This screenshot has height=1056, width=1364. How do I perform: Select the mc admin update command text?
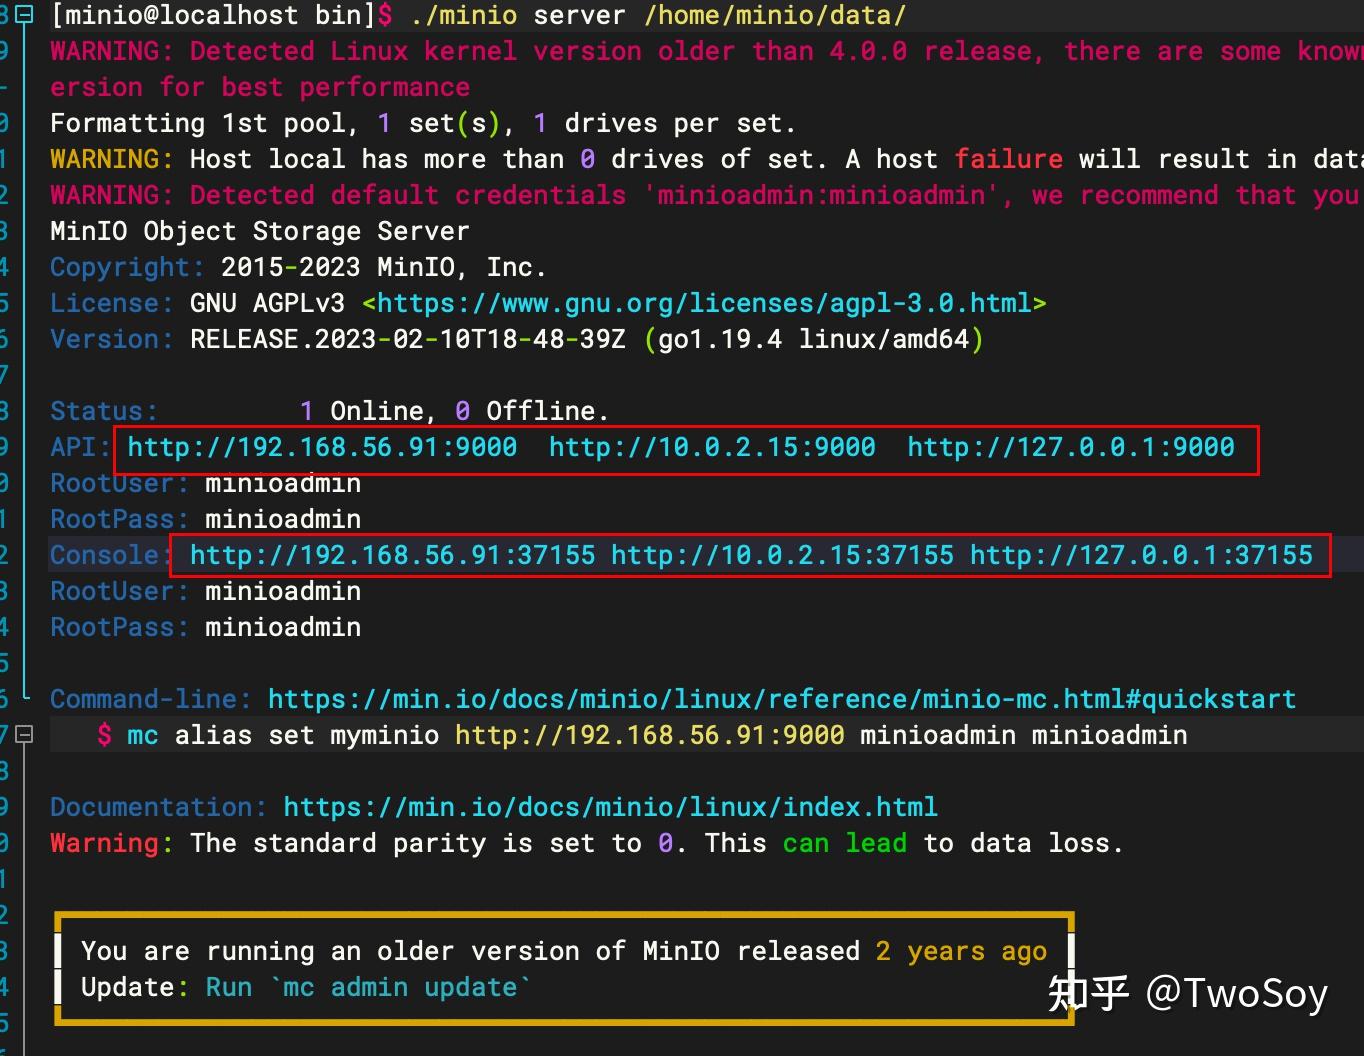[x=397, y=987]
